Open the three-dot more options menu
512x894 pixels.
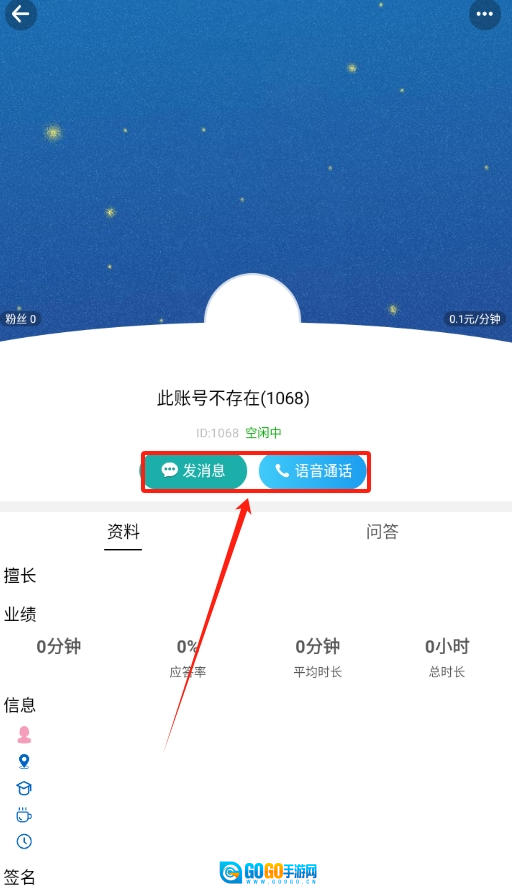pos(485,14)
